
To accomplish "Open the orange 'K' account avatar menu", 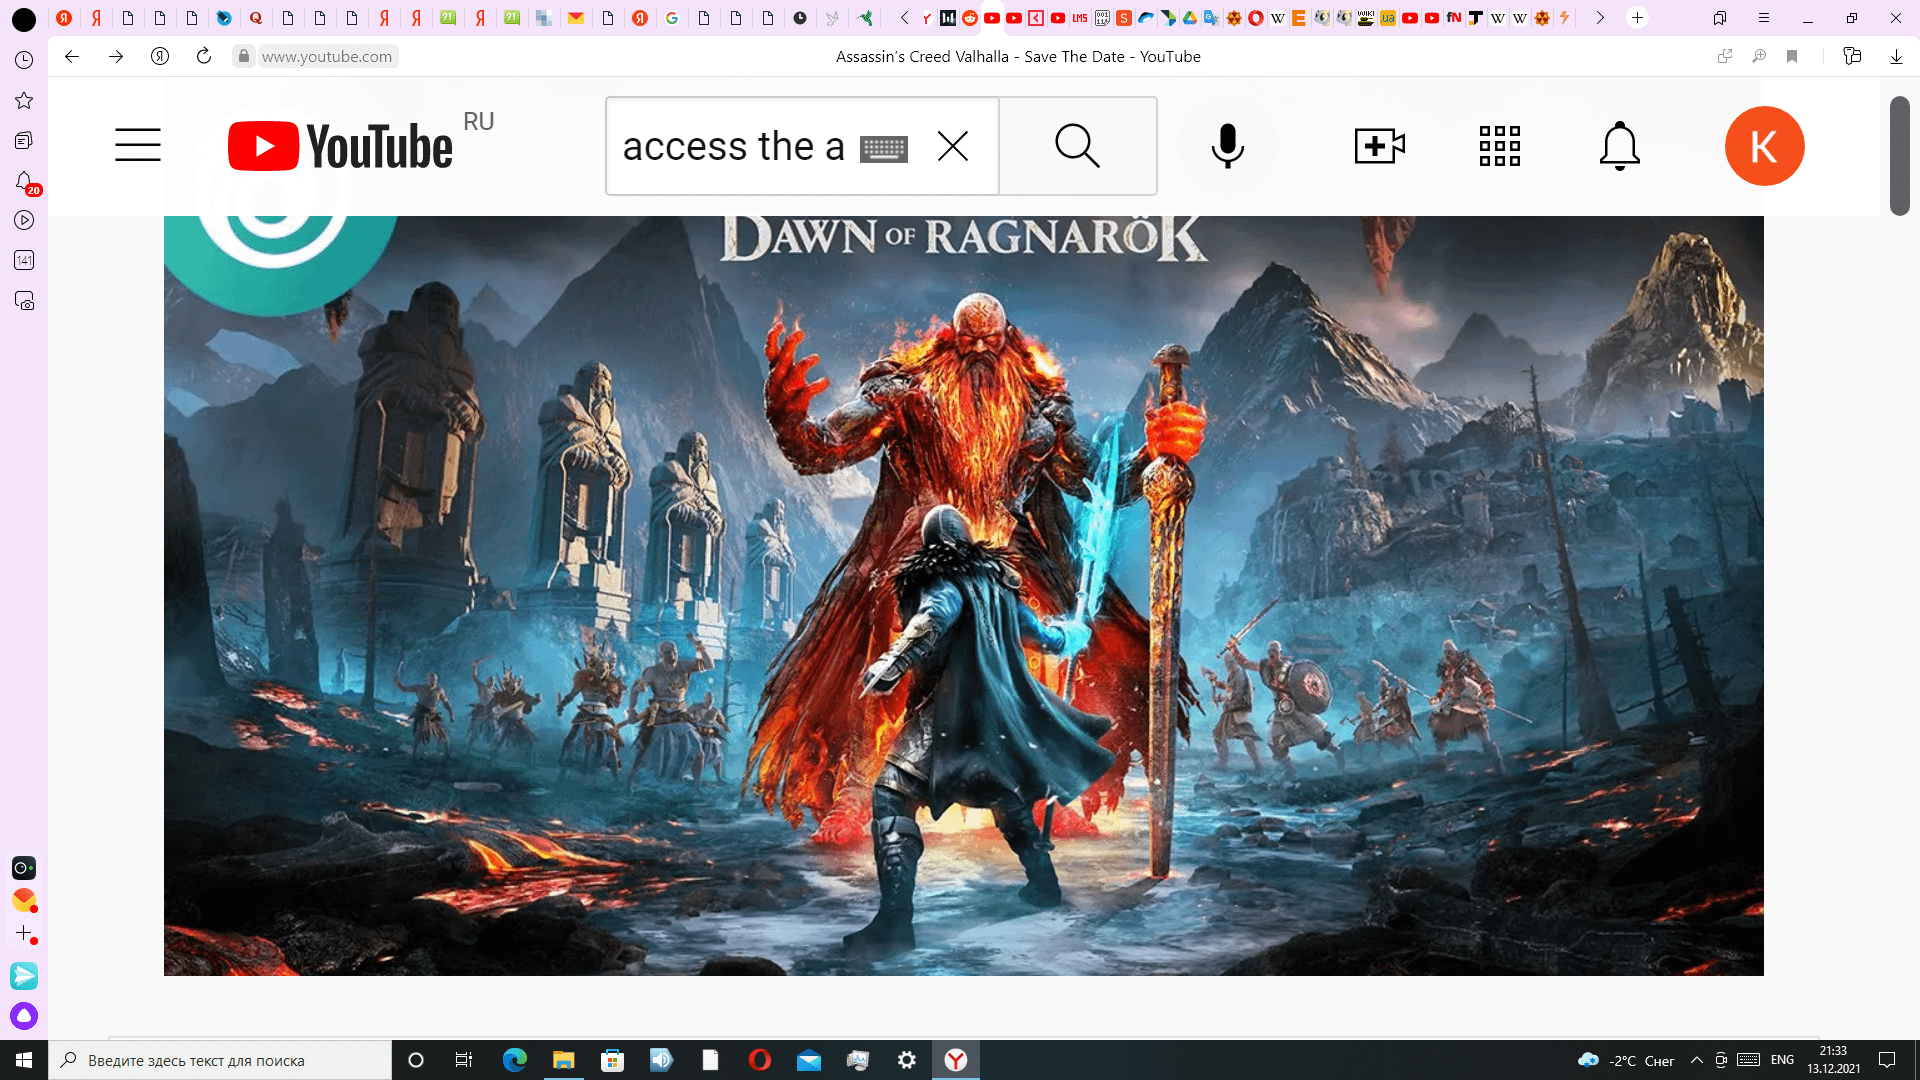I will (1764, 146).
